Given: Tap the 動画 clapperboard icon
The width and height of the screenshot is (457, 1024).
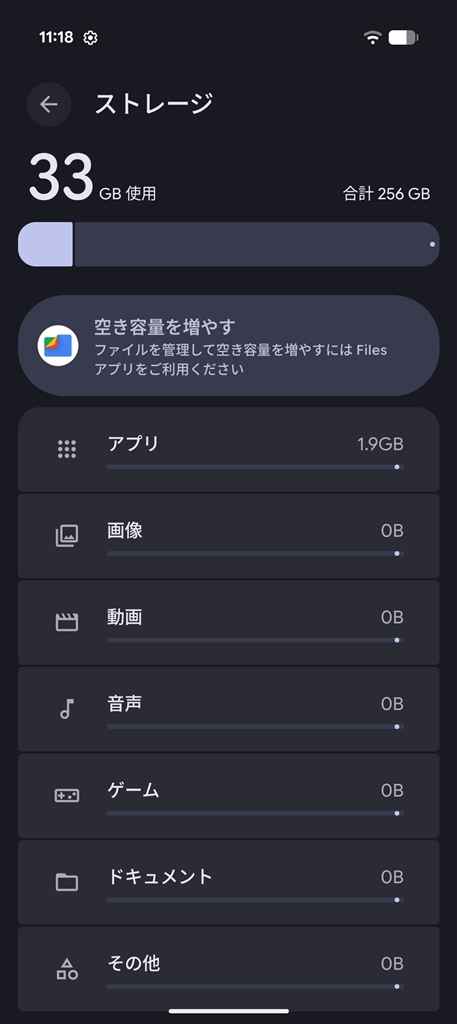Looking at the screenshot, I should point(67,622).
